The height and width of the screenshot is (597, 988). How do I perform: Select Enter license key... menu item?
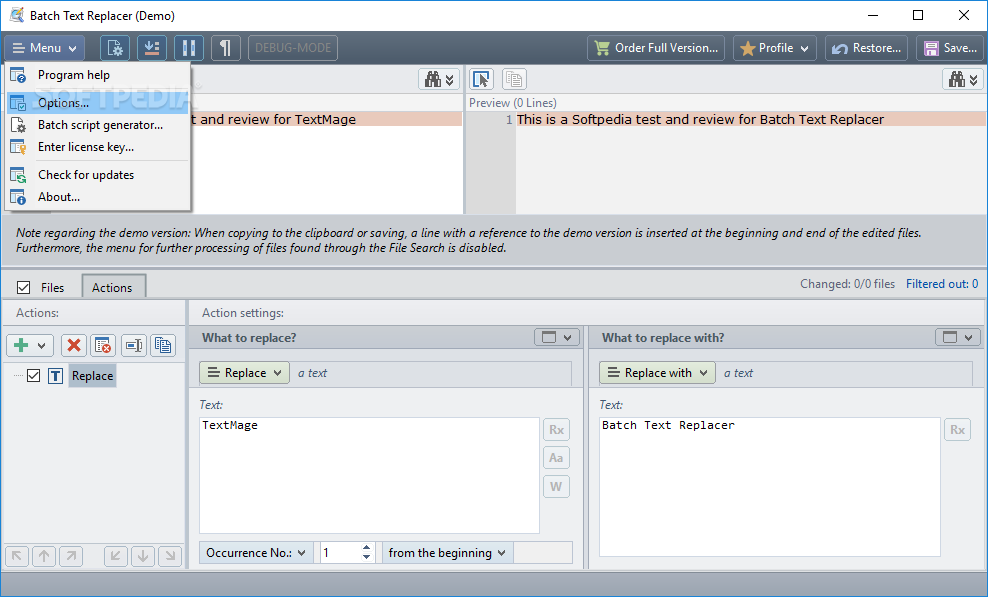click(98, 147)
